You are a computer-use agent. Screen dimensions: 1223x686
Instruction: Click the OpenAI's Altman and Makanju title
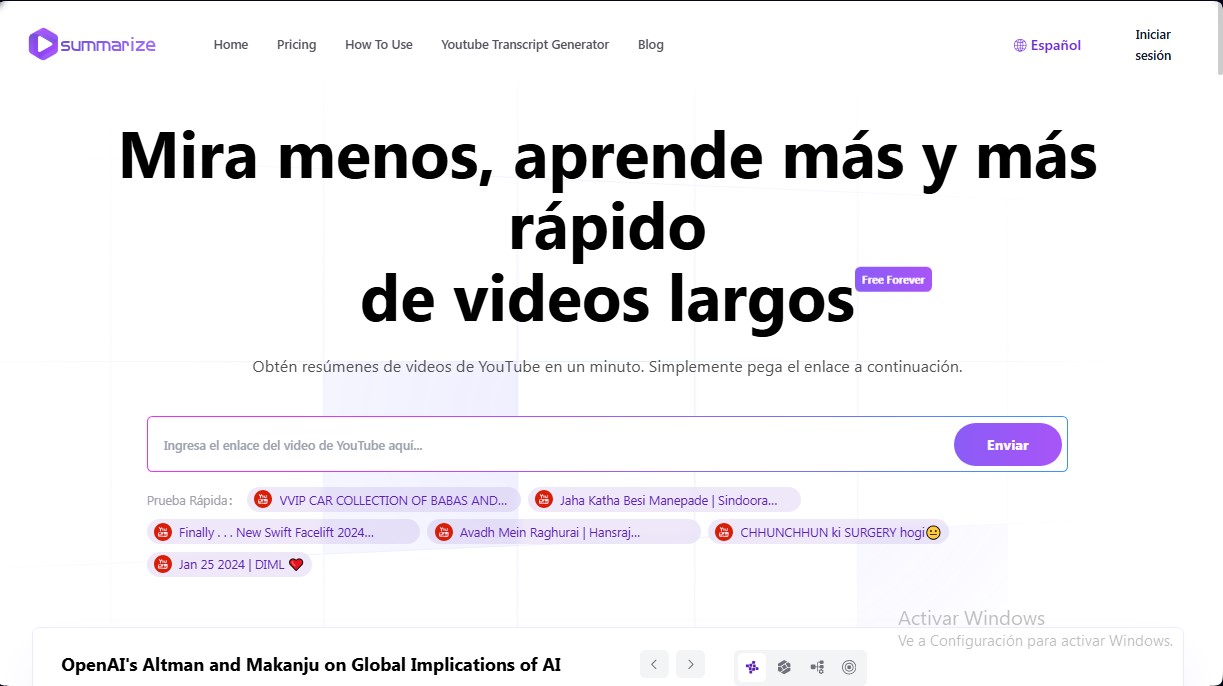click(x=311, y=665)
